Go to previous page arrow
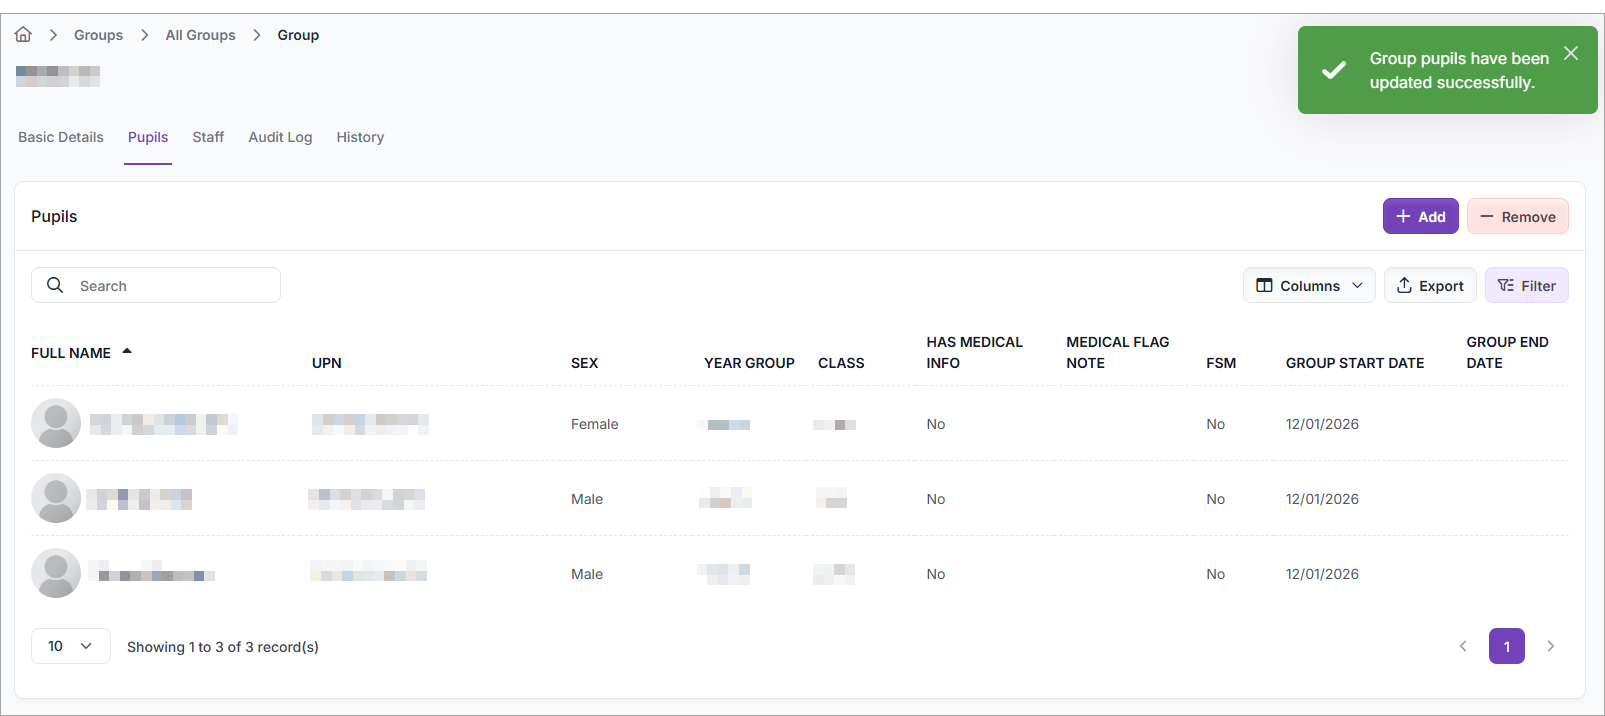1605x716 pixels. tap(1463, 646)
